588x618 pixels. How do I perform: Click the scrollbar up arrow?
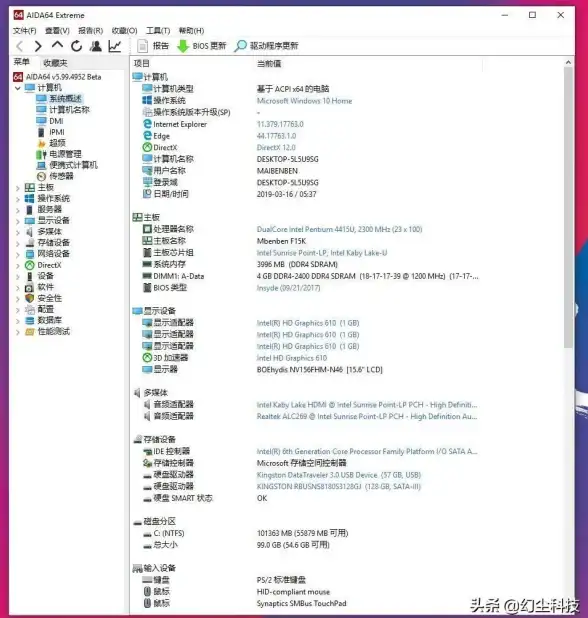point(568,62)
